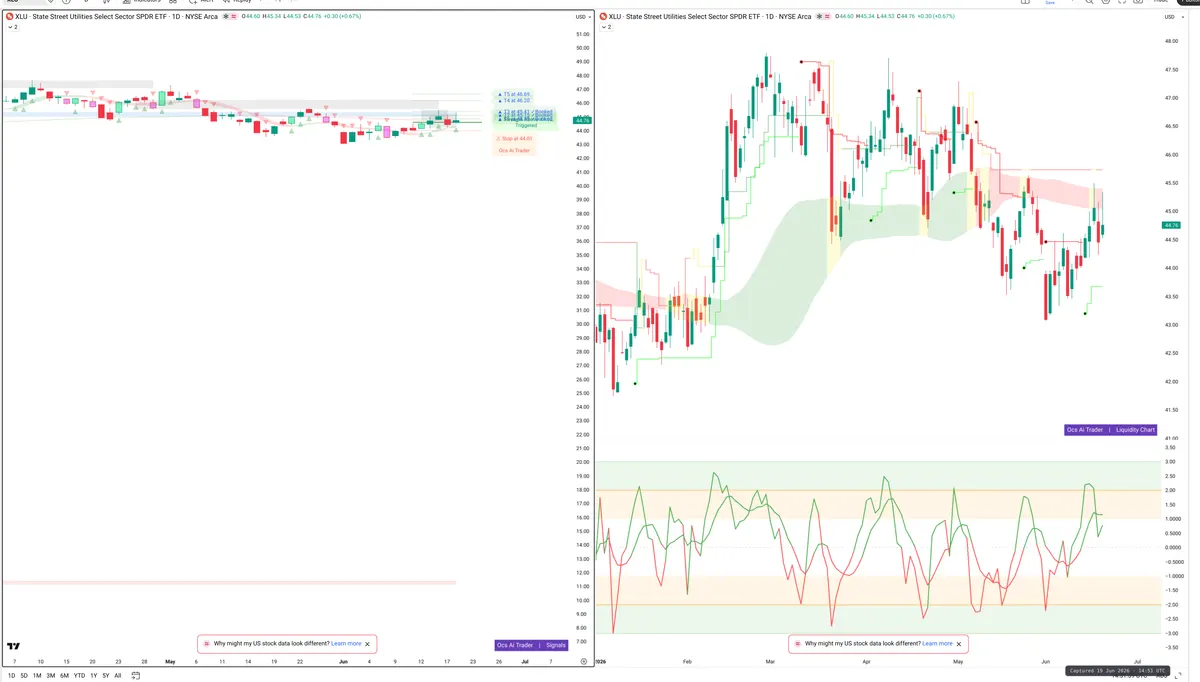The image size is (1200, 682).
Task: Click the 'T4 at 46.20' target label
Action: coord(514,101)
